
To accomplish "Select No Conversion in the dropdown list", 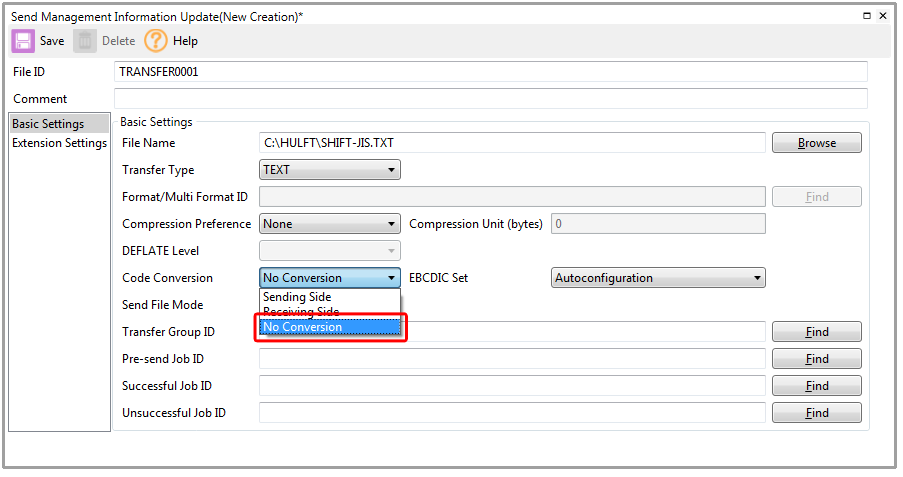I will click(x=303, y=327).
